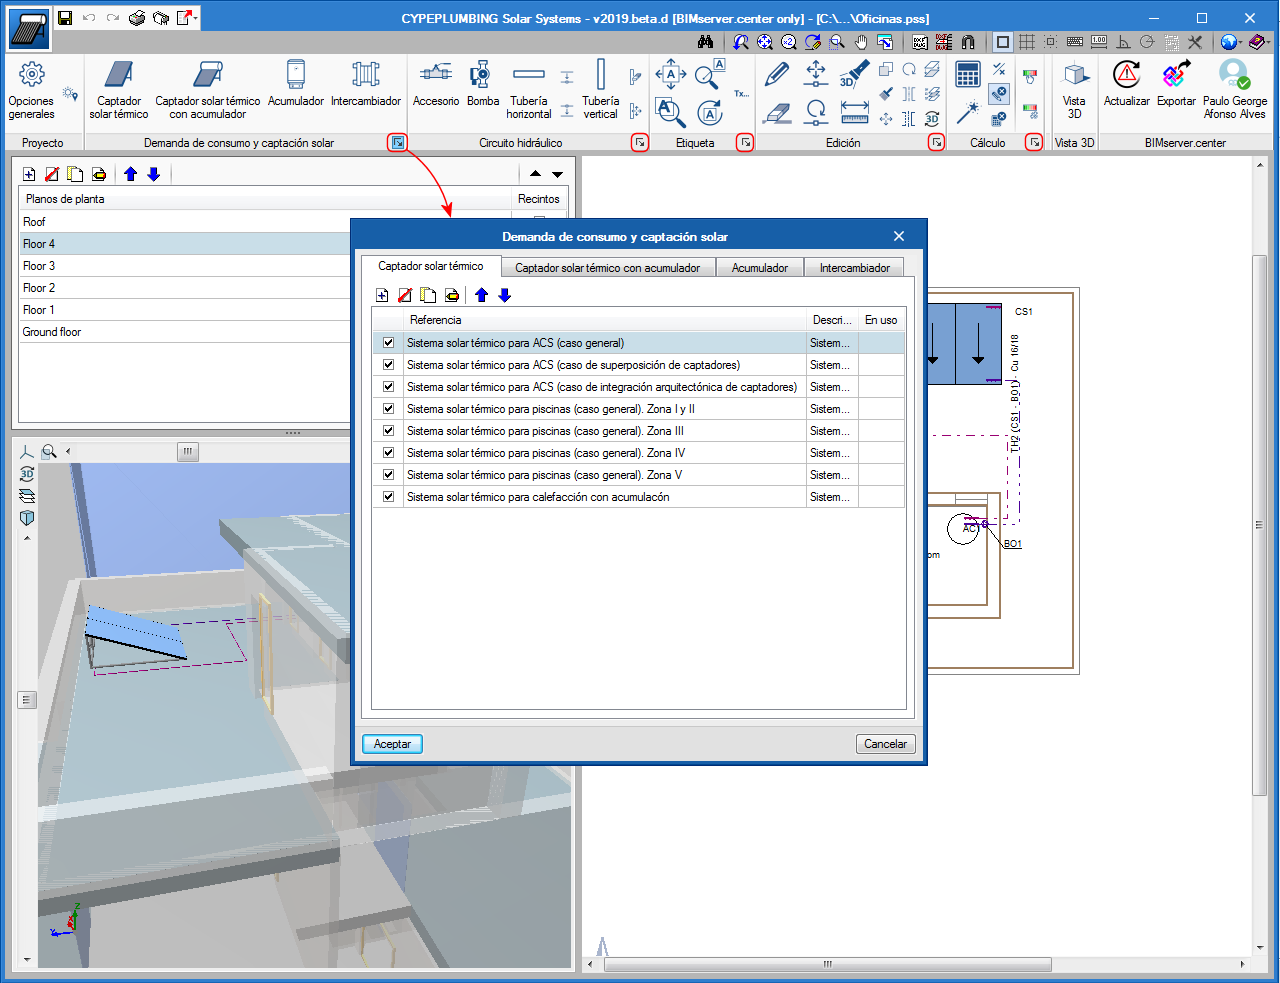Click the zoom magnifier in 3D view panel
1280x983 pixels.
point(49,452)
